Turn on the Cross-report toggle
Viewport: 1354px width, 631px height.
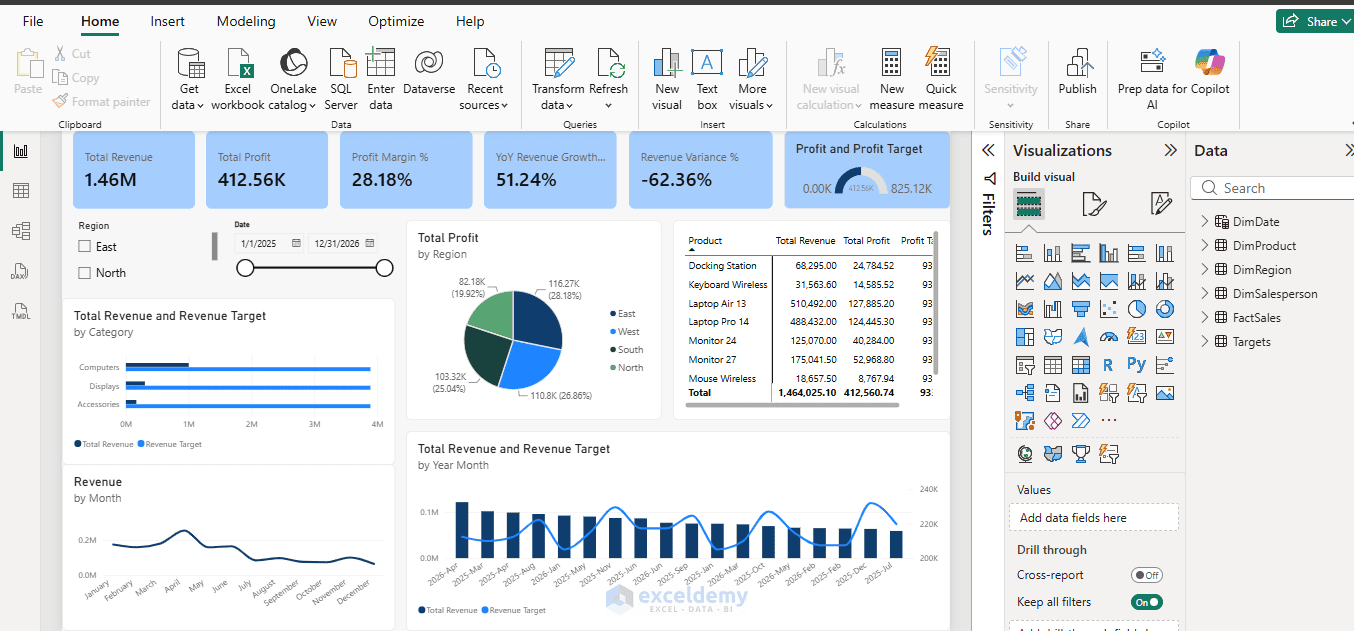pos(1146,575)
